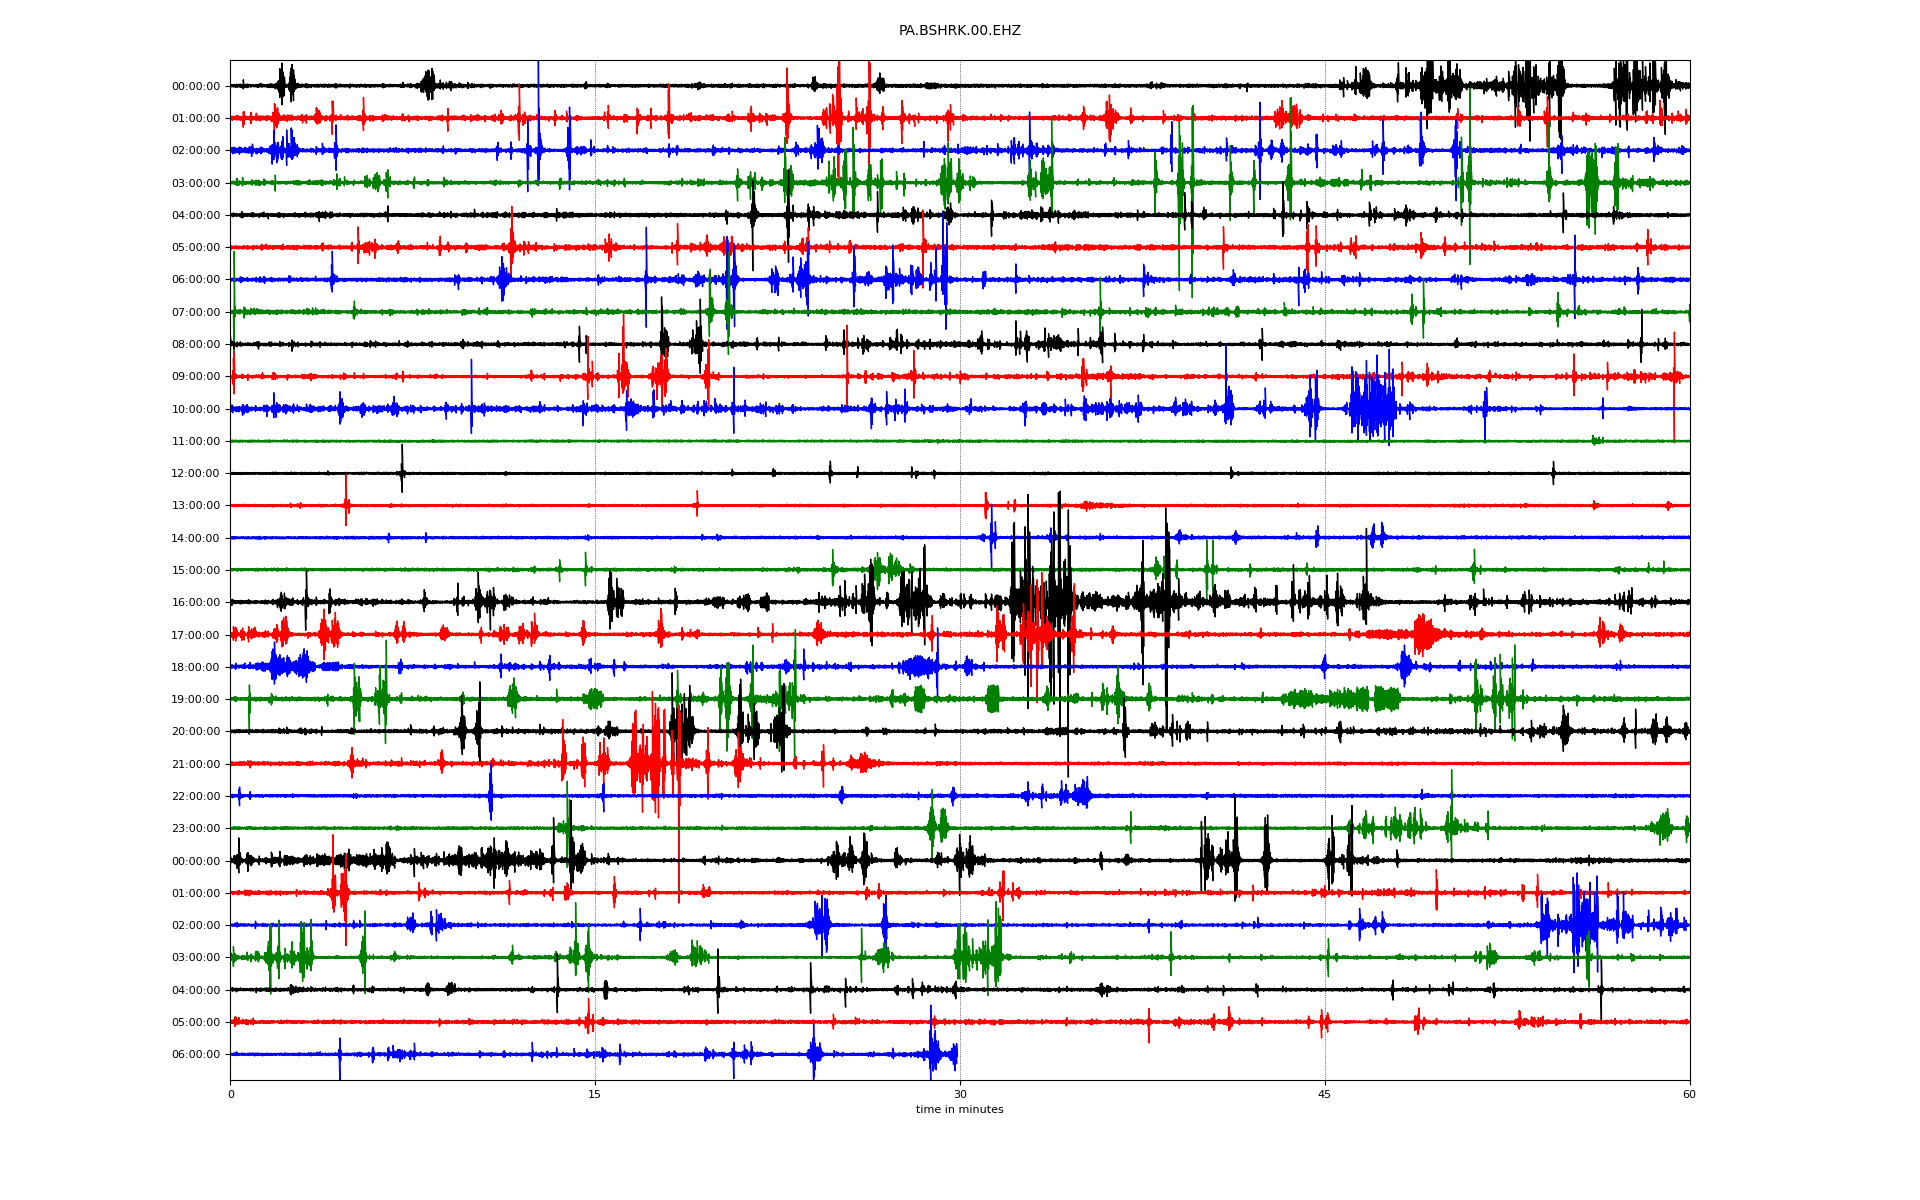The width and height of the screenshot is (1920, 1200).
Task: Select the 21:00:00 row label
Action: pyautogui.click(x=196, y=764)
